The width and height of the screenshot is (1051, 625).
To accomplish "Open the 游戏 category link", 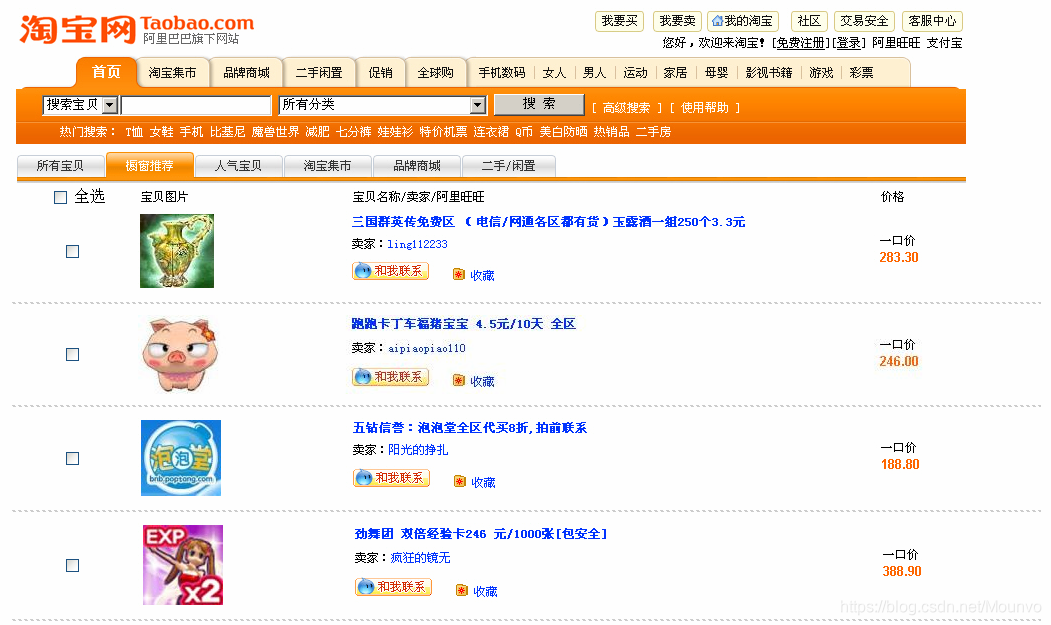I will pyautogui.click(x=821, y=73).
